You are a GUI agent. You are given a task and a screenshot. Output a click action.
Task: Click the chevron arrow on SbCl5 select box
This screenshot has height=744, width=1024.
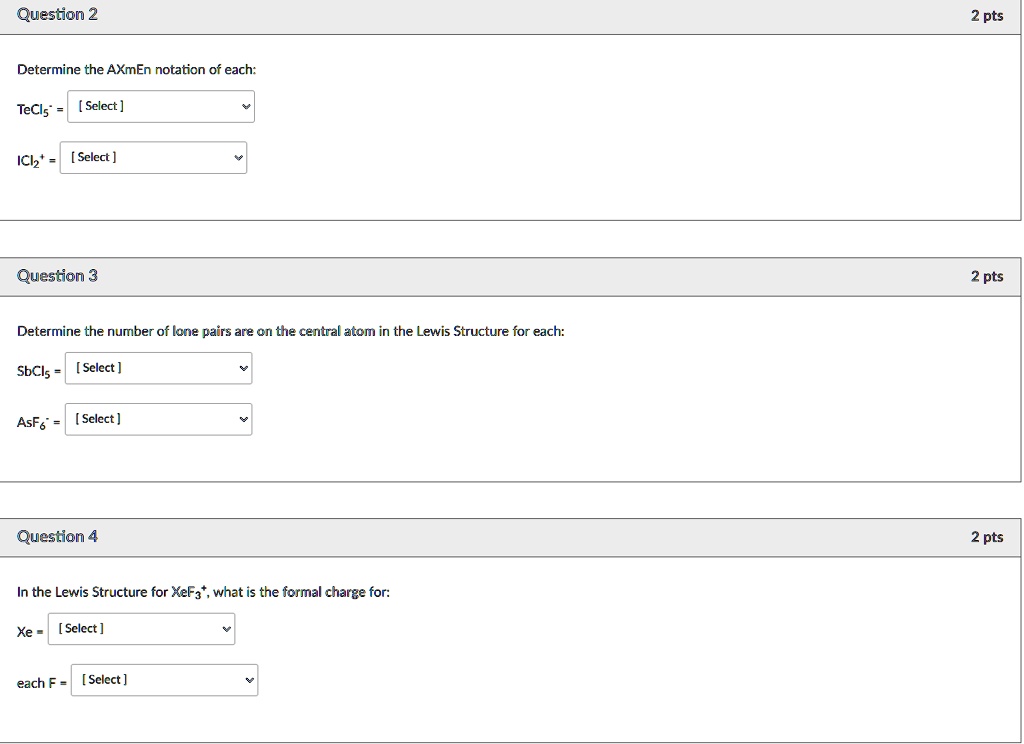tap(243, 368)
